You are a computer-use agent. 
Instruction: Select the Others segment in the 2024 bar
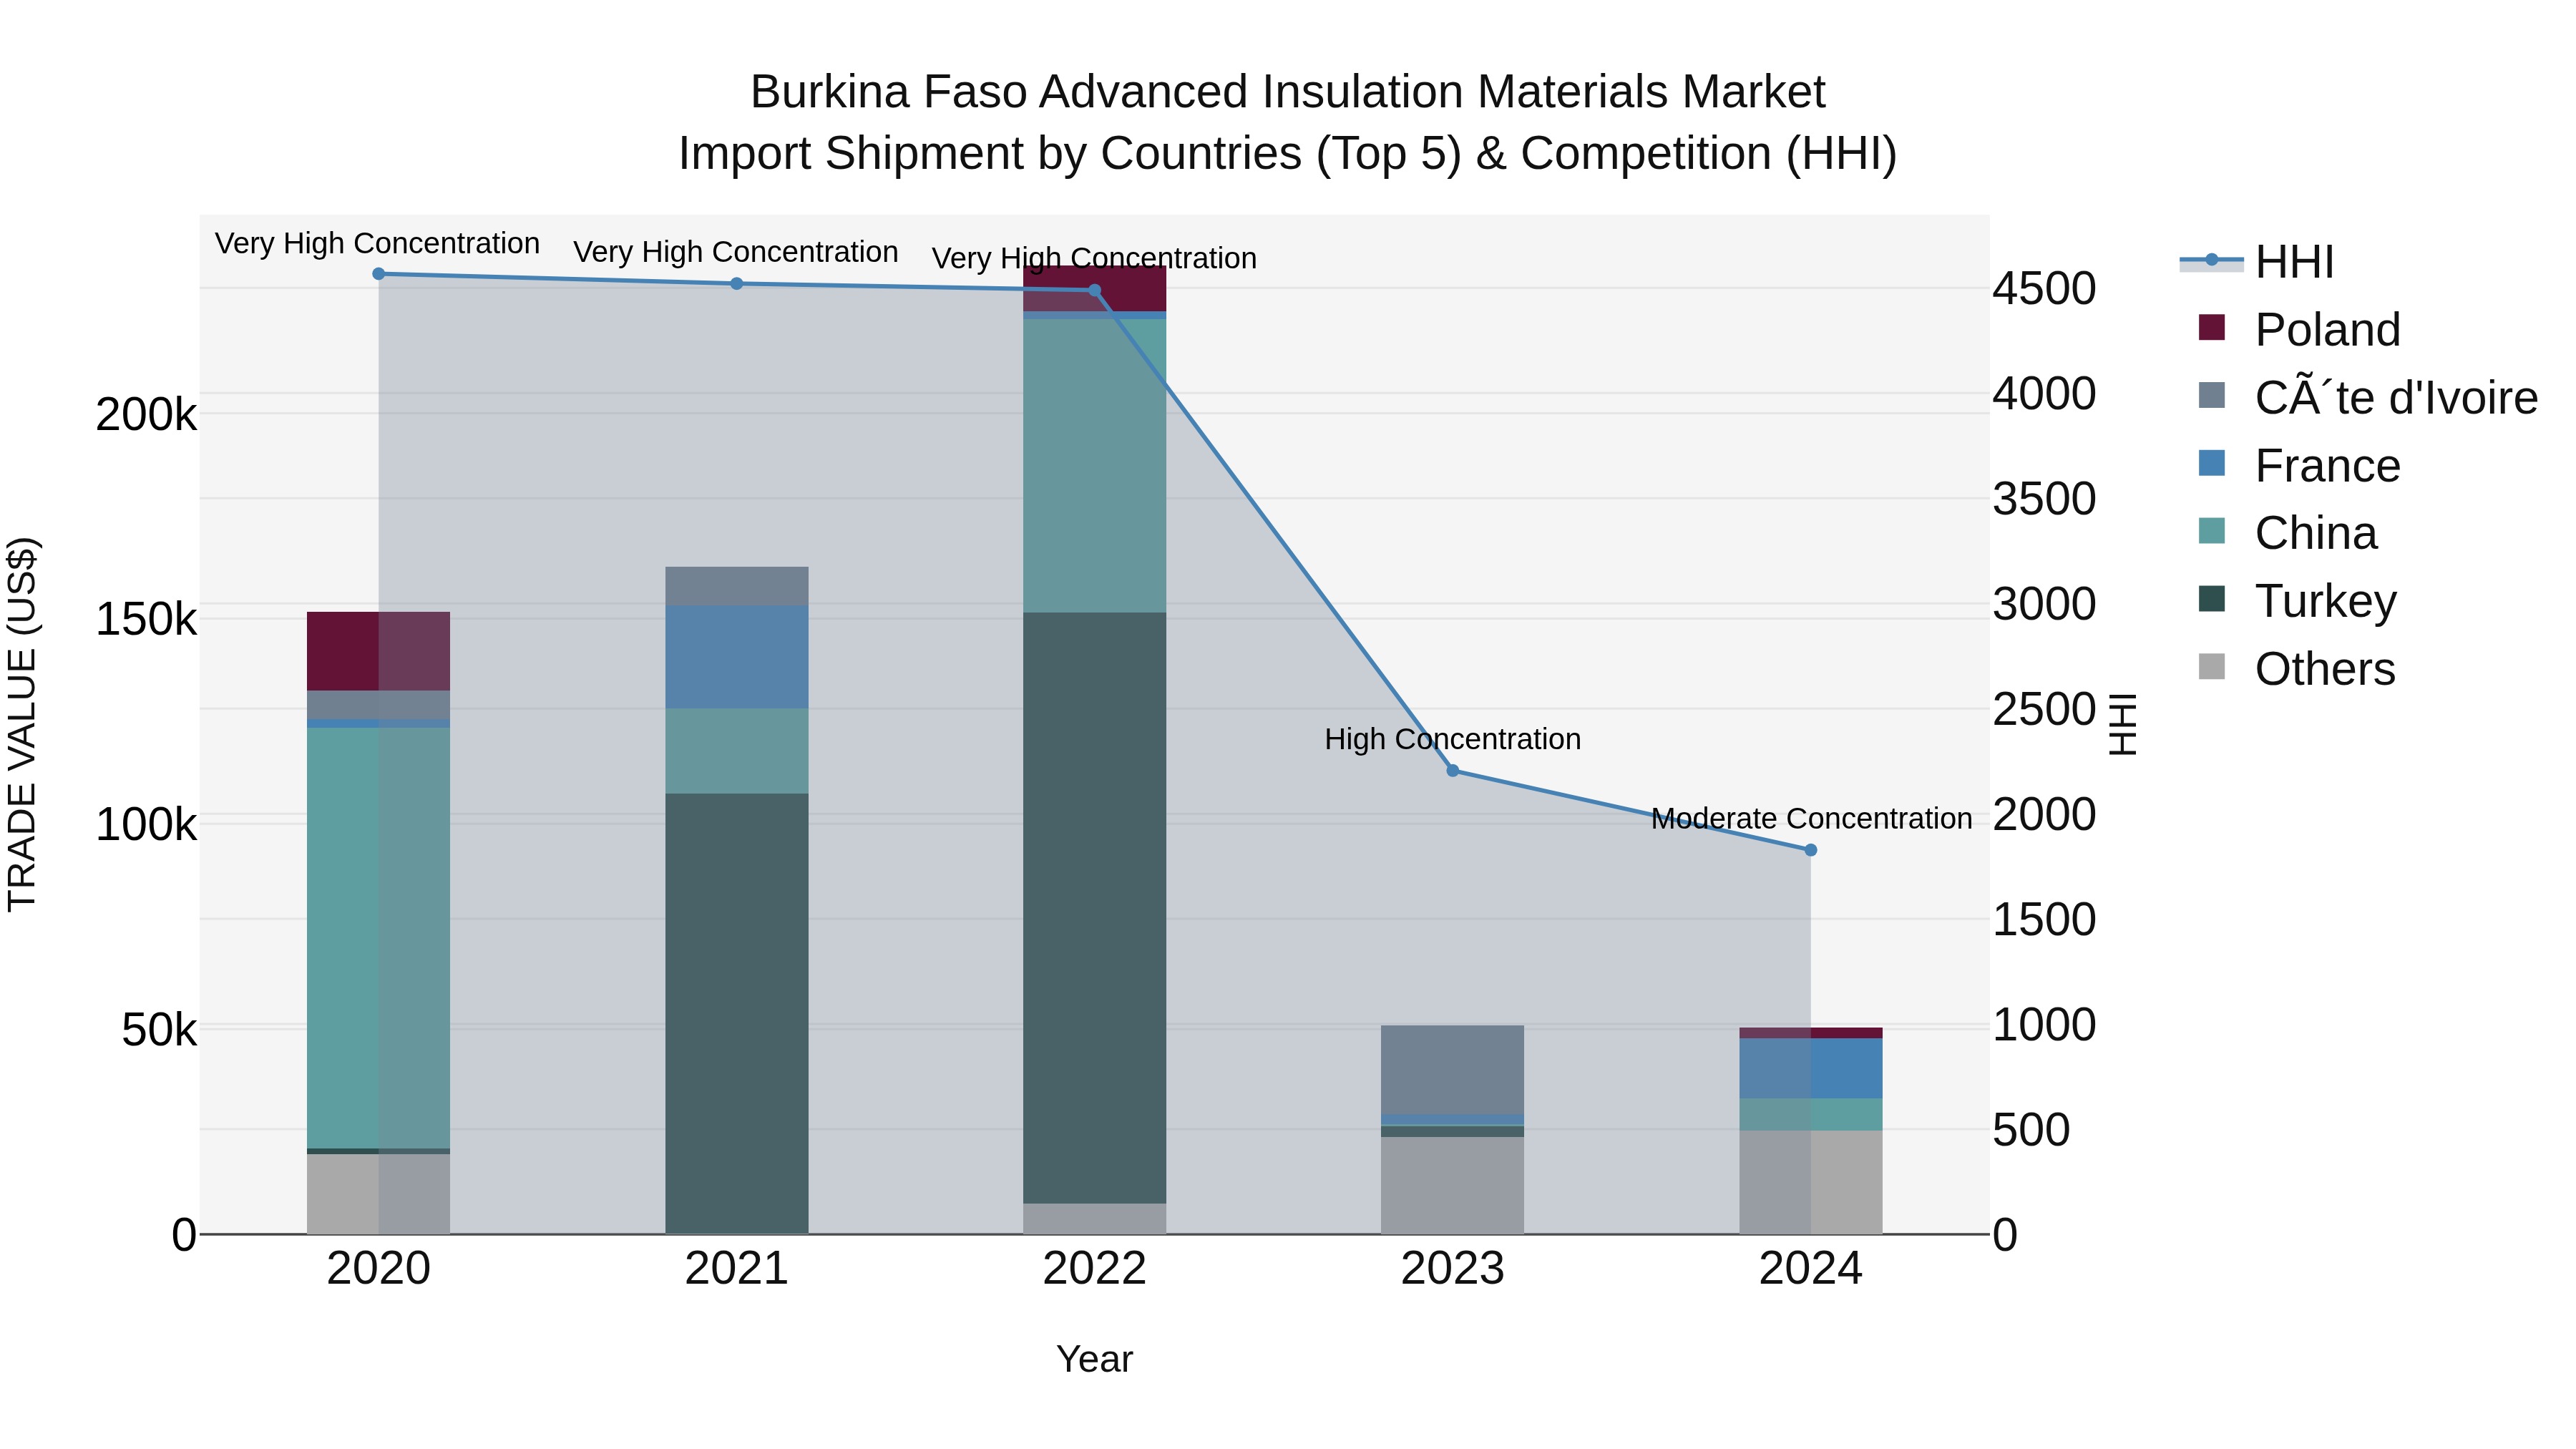pos(1811,1183)
